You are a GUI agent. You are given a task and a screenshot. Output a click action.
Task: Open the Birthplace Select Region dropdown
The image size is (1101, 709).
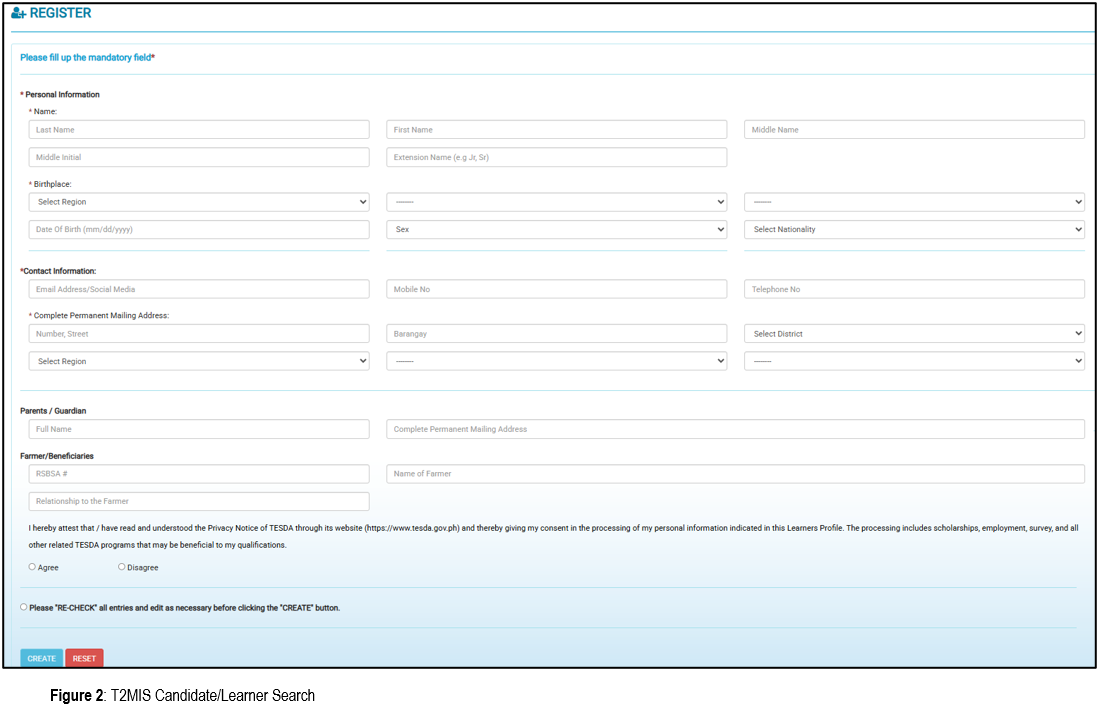pos(199,202)
